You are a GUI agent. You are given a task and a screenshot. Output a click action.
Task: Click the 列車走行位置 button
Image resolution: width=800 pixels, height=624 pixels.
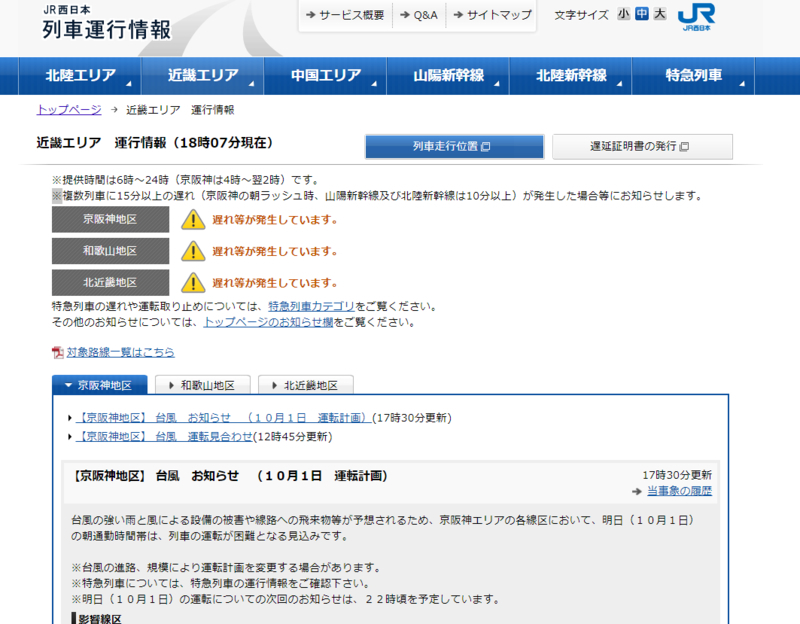(x=455, y=146)
